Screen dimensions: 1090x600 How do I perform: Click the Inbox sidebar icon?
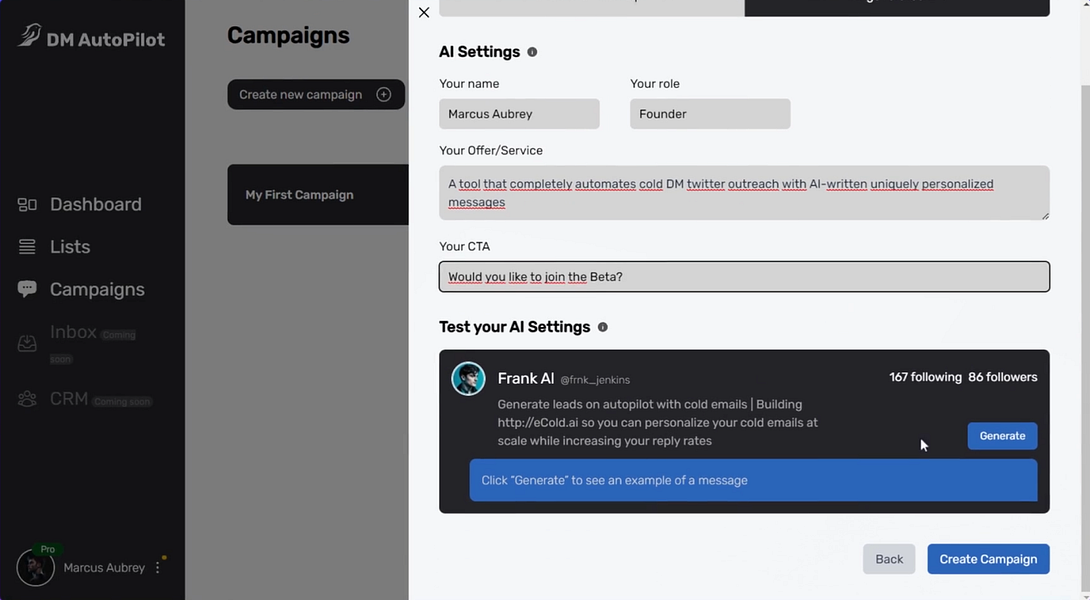[x=27, y=343]
